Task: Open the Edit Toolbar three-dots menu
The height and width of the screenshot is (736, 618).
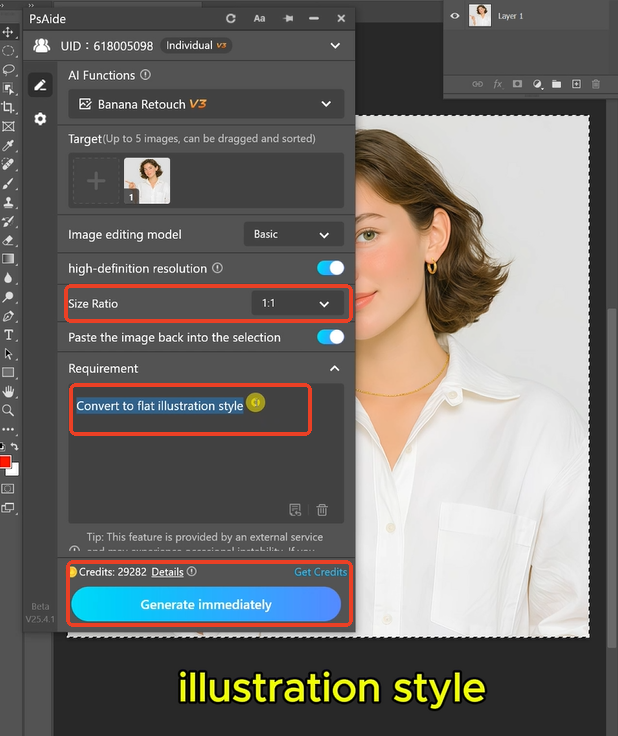Action: (x=8, y=429)
